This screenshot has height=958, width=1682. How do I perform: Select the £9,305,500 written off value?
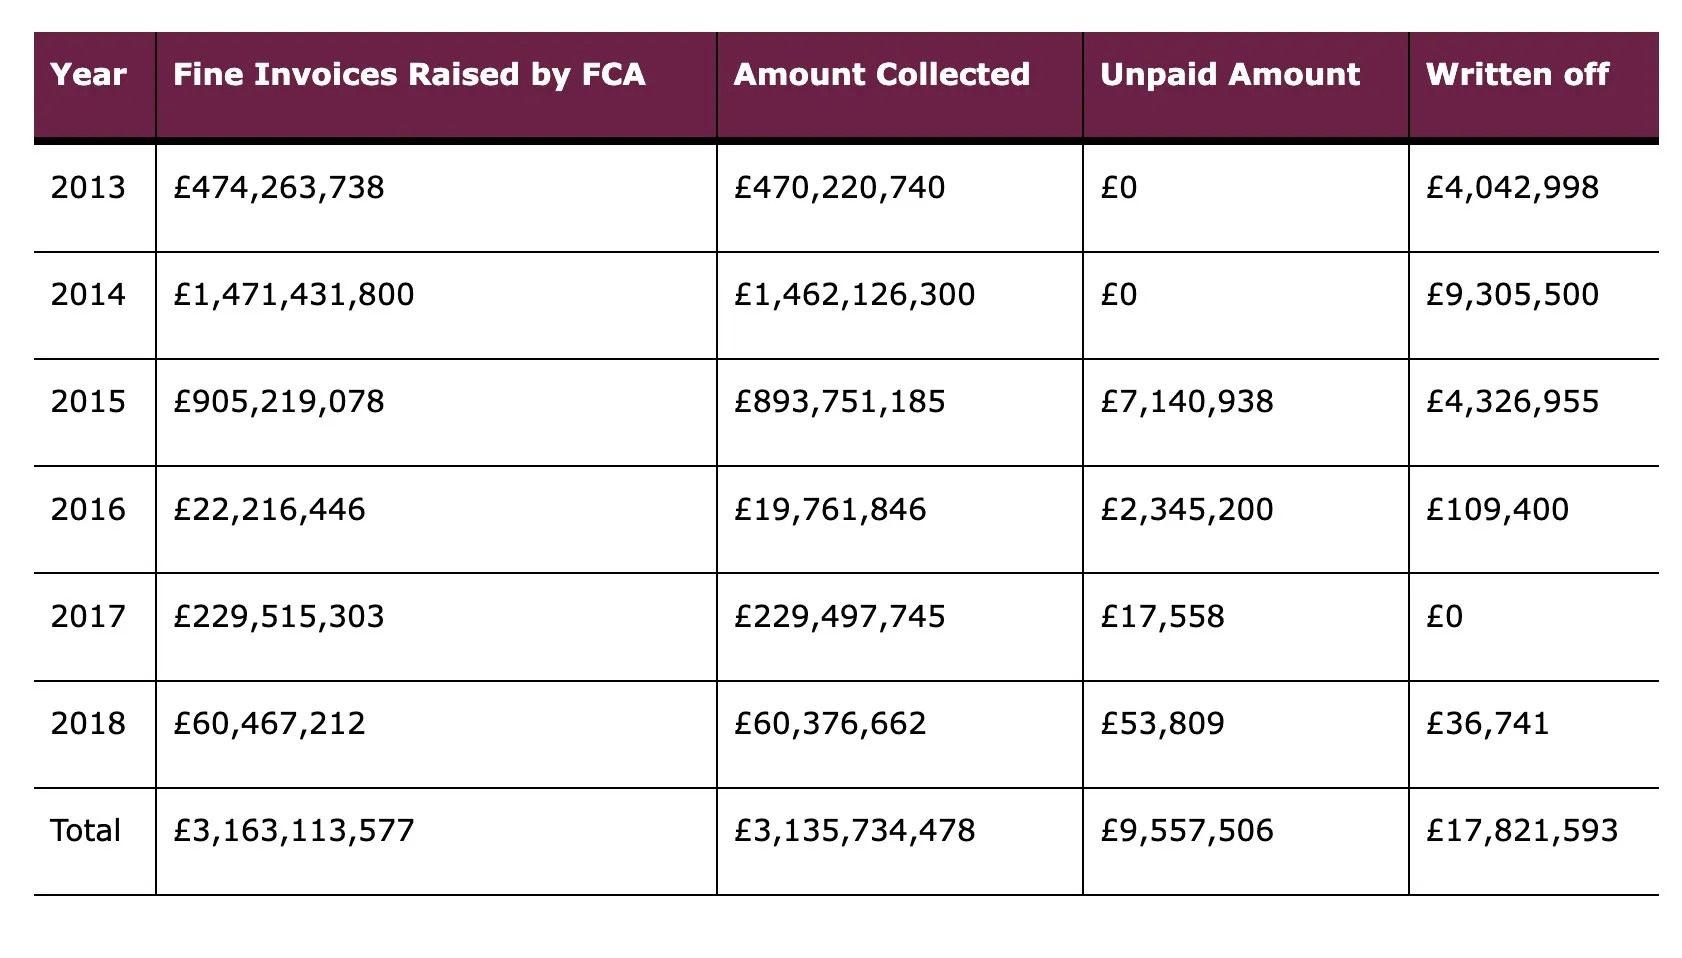(x=1512, y=295)
